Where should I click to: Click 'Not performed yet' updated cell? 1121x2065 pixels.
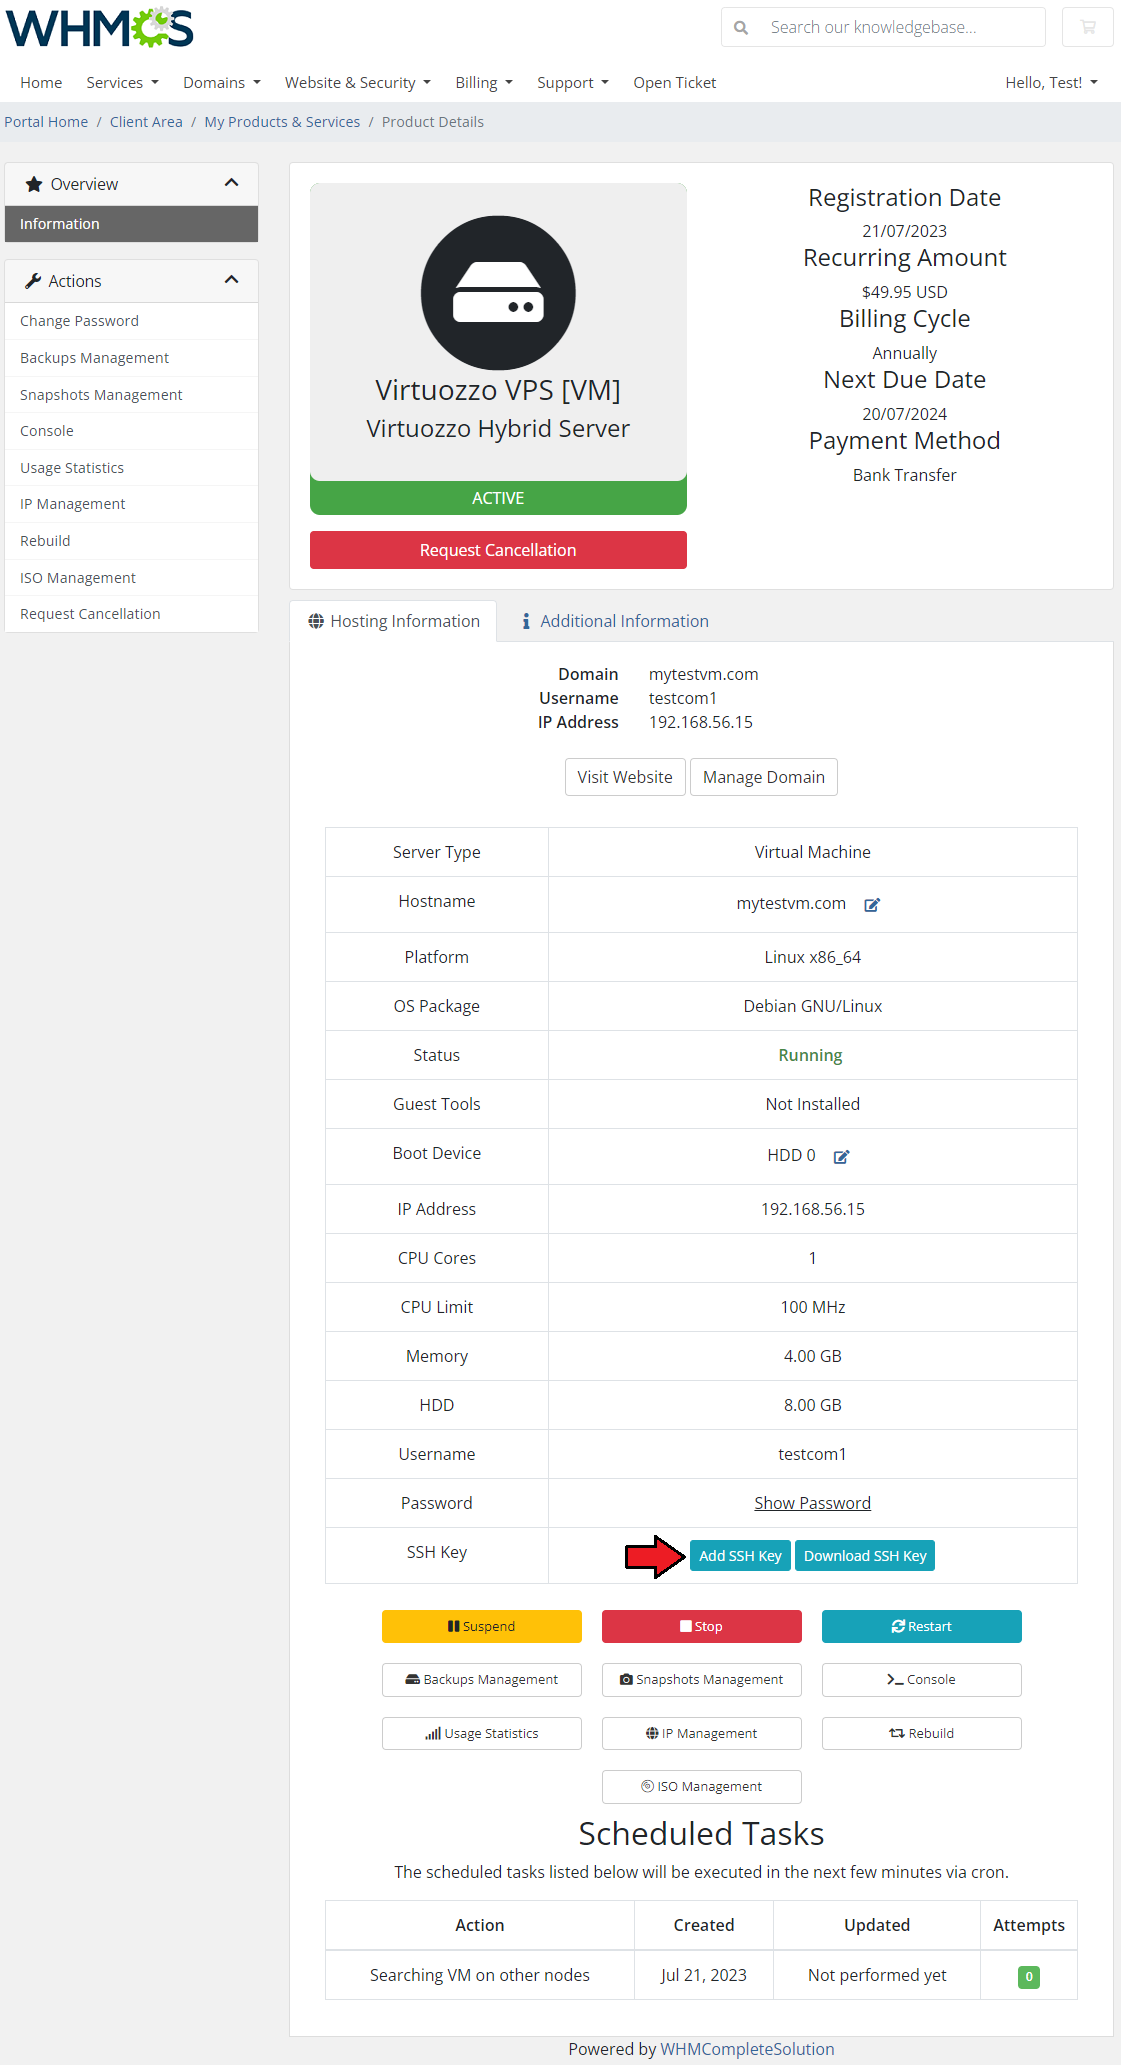(x=877, y=1975)
